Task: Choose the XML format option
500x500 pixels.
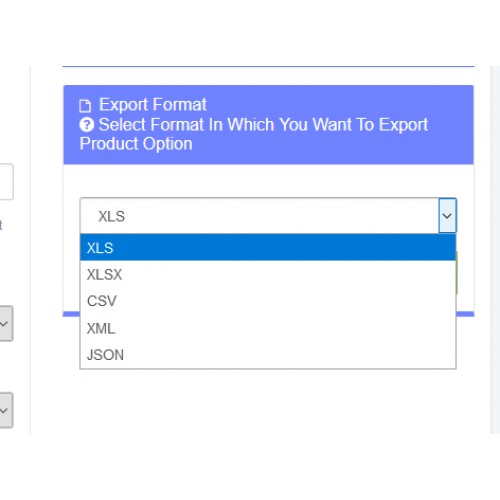Action: coord(268,328)
